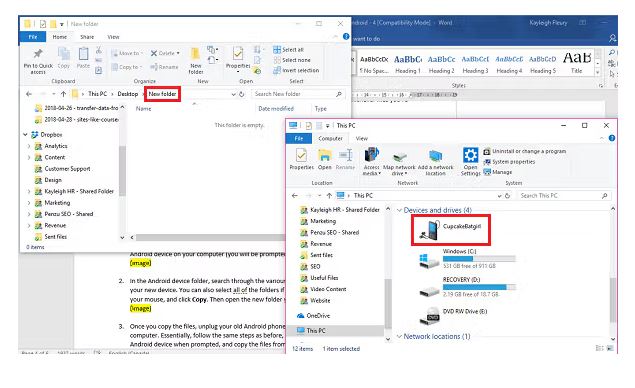Click Select all in the Select group
The image size is (635, 388).
pos(288,49)
